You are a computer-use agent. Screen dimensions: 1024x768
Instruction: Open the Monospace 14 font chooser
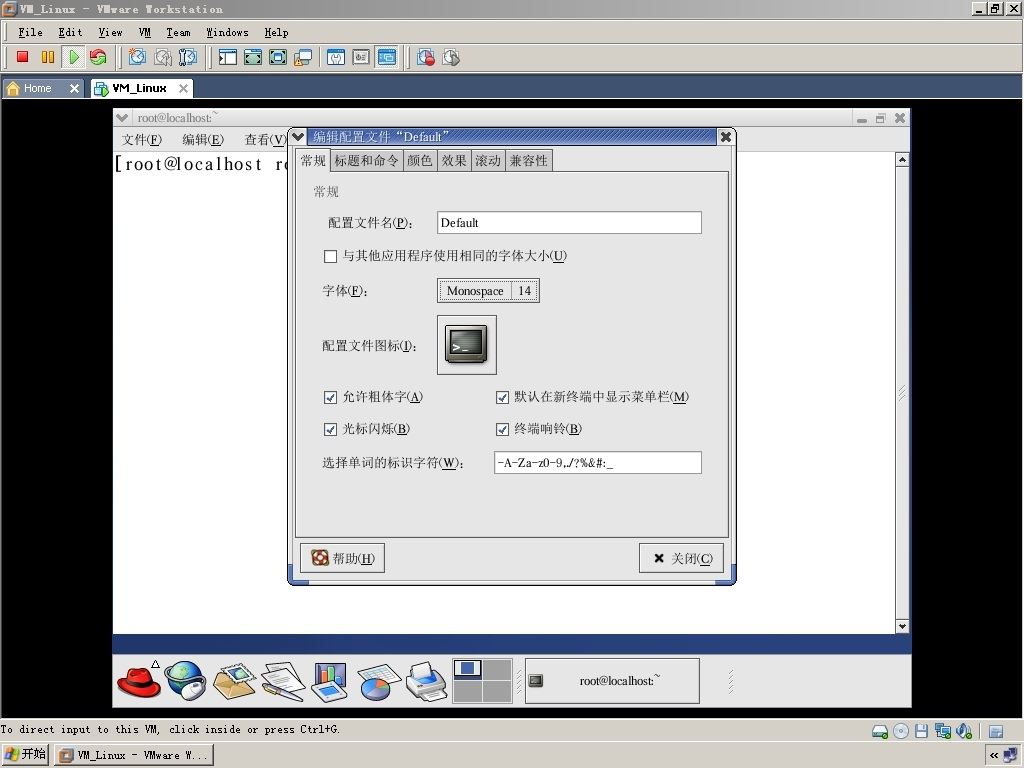pyautogui.click(x=488, y=291)
